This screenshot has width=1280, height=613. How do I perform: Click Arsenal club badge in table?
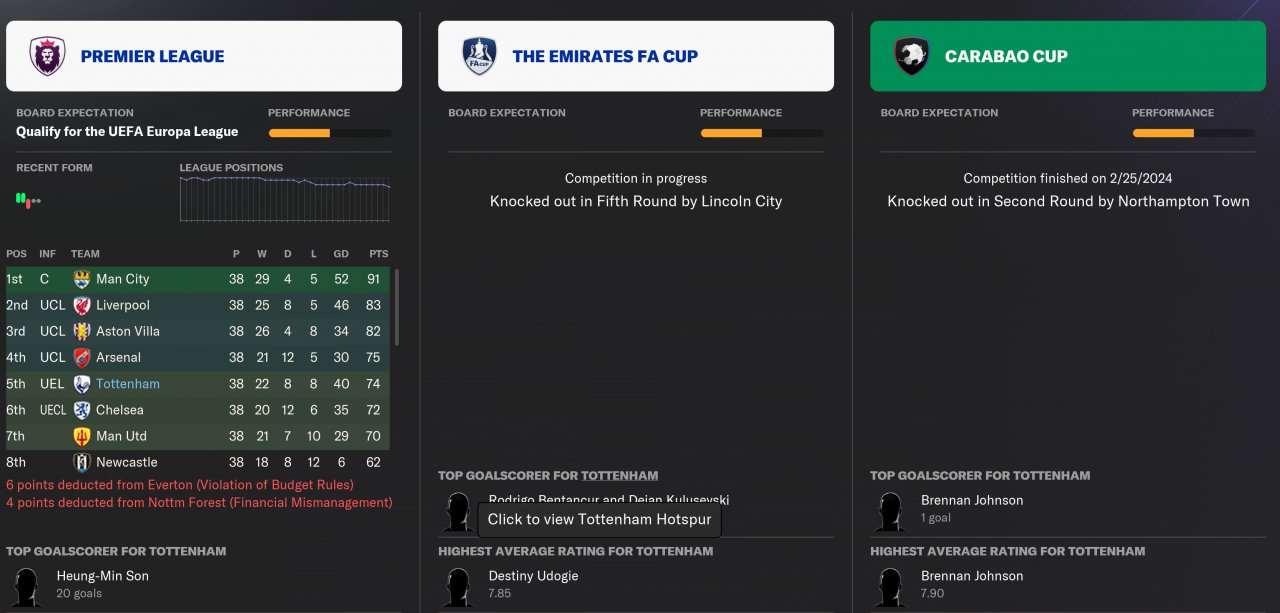coord(82,358)
